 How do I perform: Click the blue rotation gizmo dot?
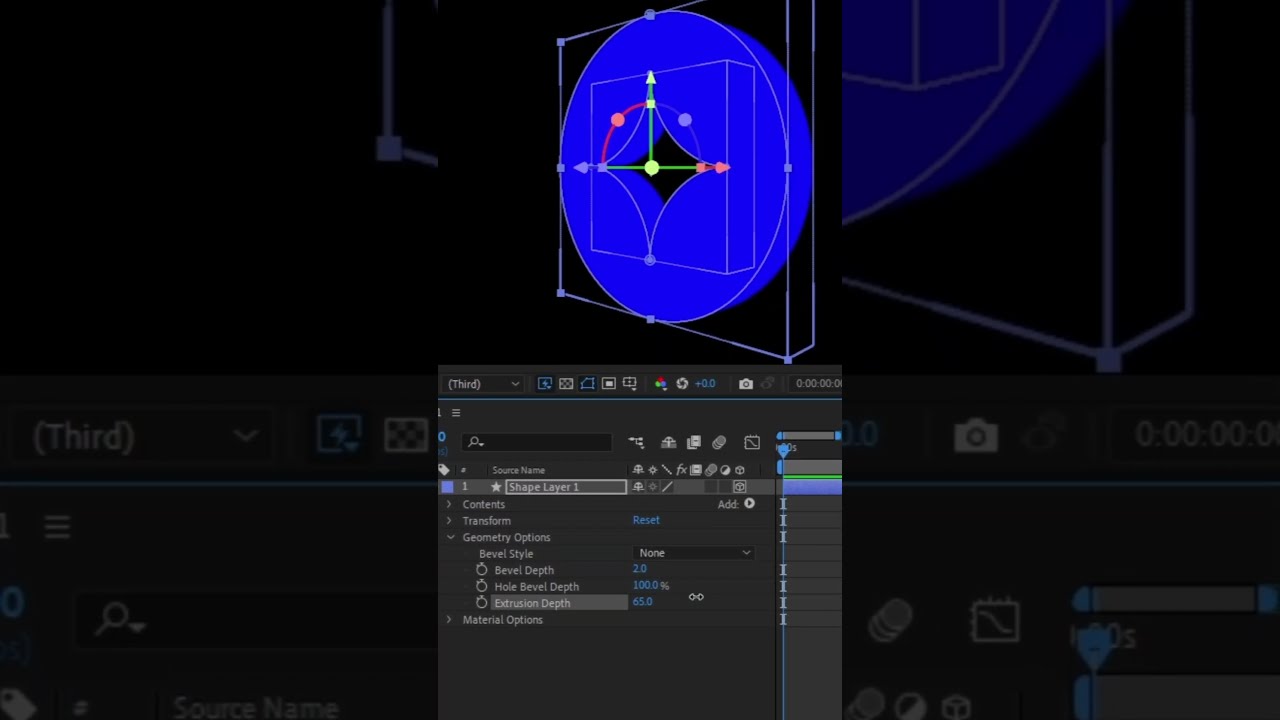[x=685, y=120]
